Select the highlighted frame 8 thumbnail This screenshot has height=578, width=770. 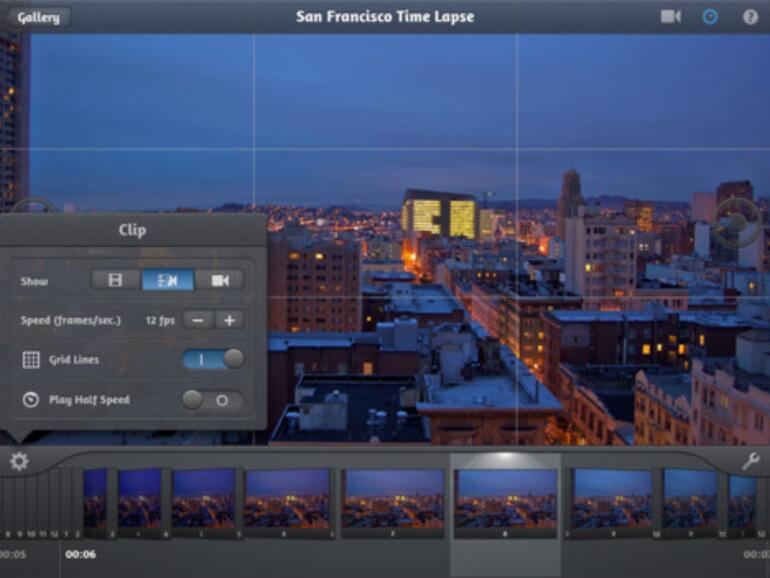pyautogui.click(x=505, y=498)
